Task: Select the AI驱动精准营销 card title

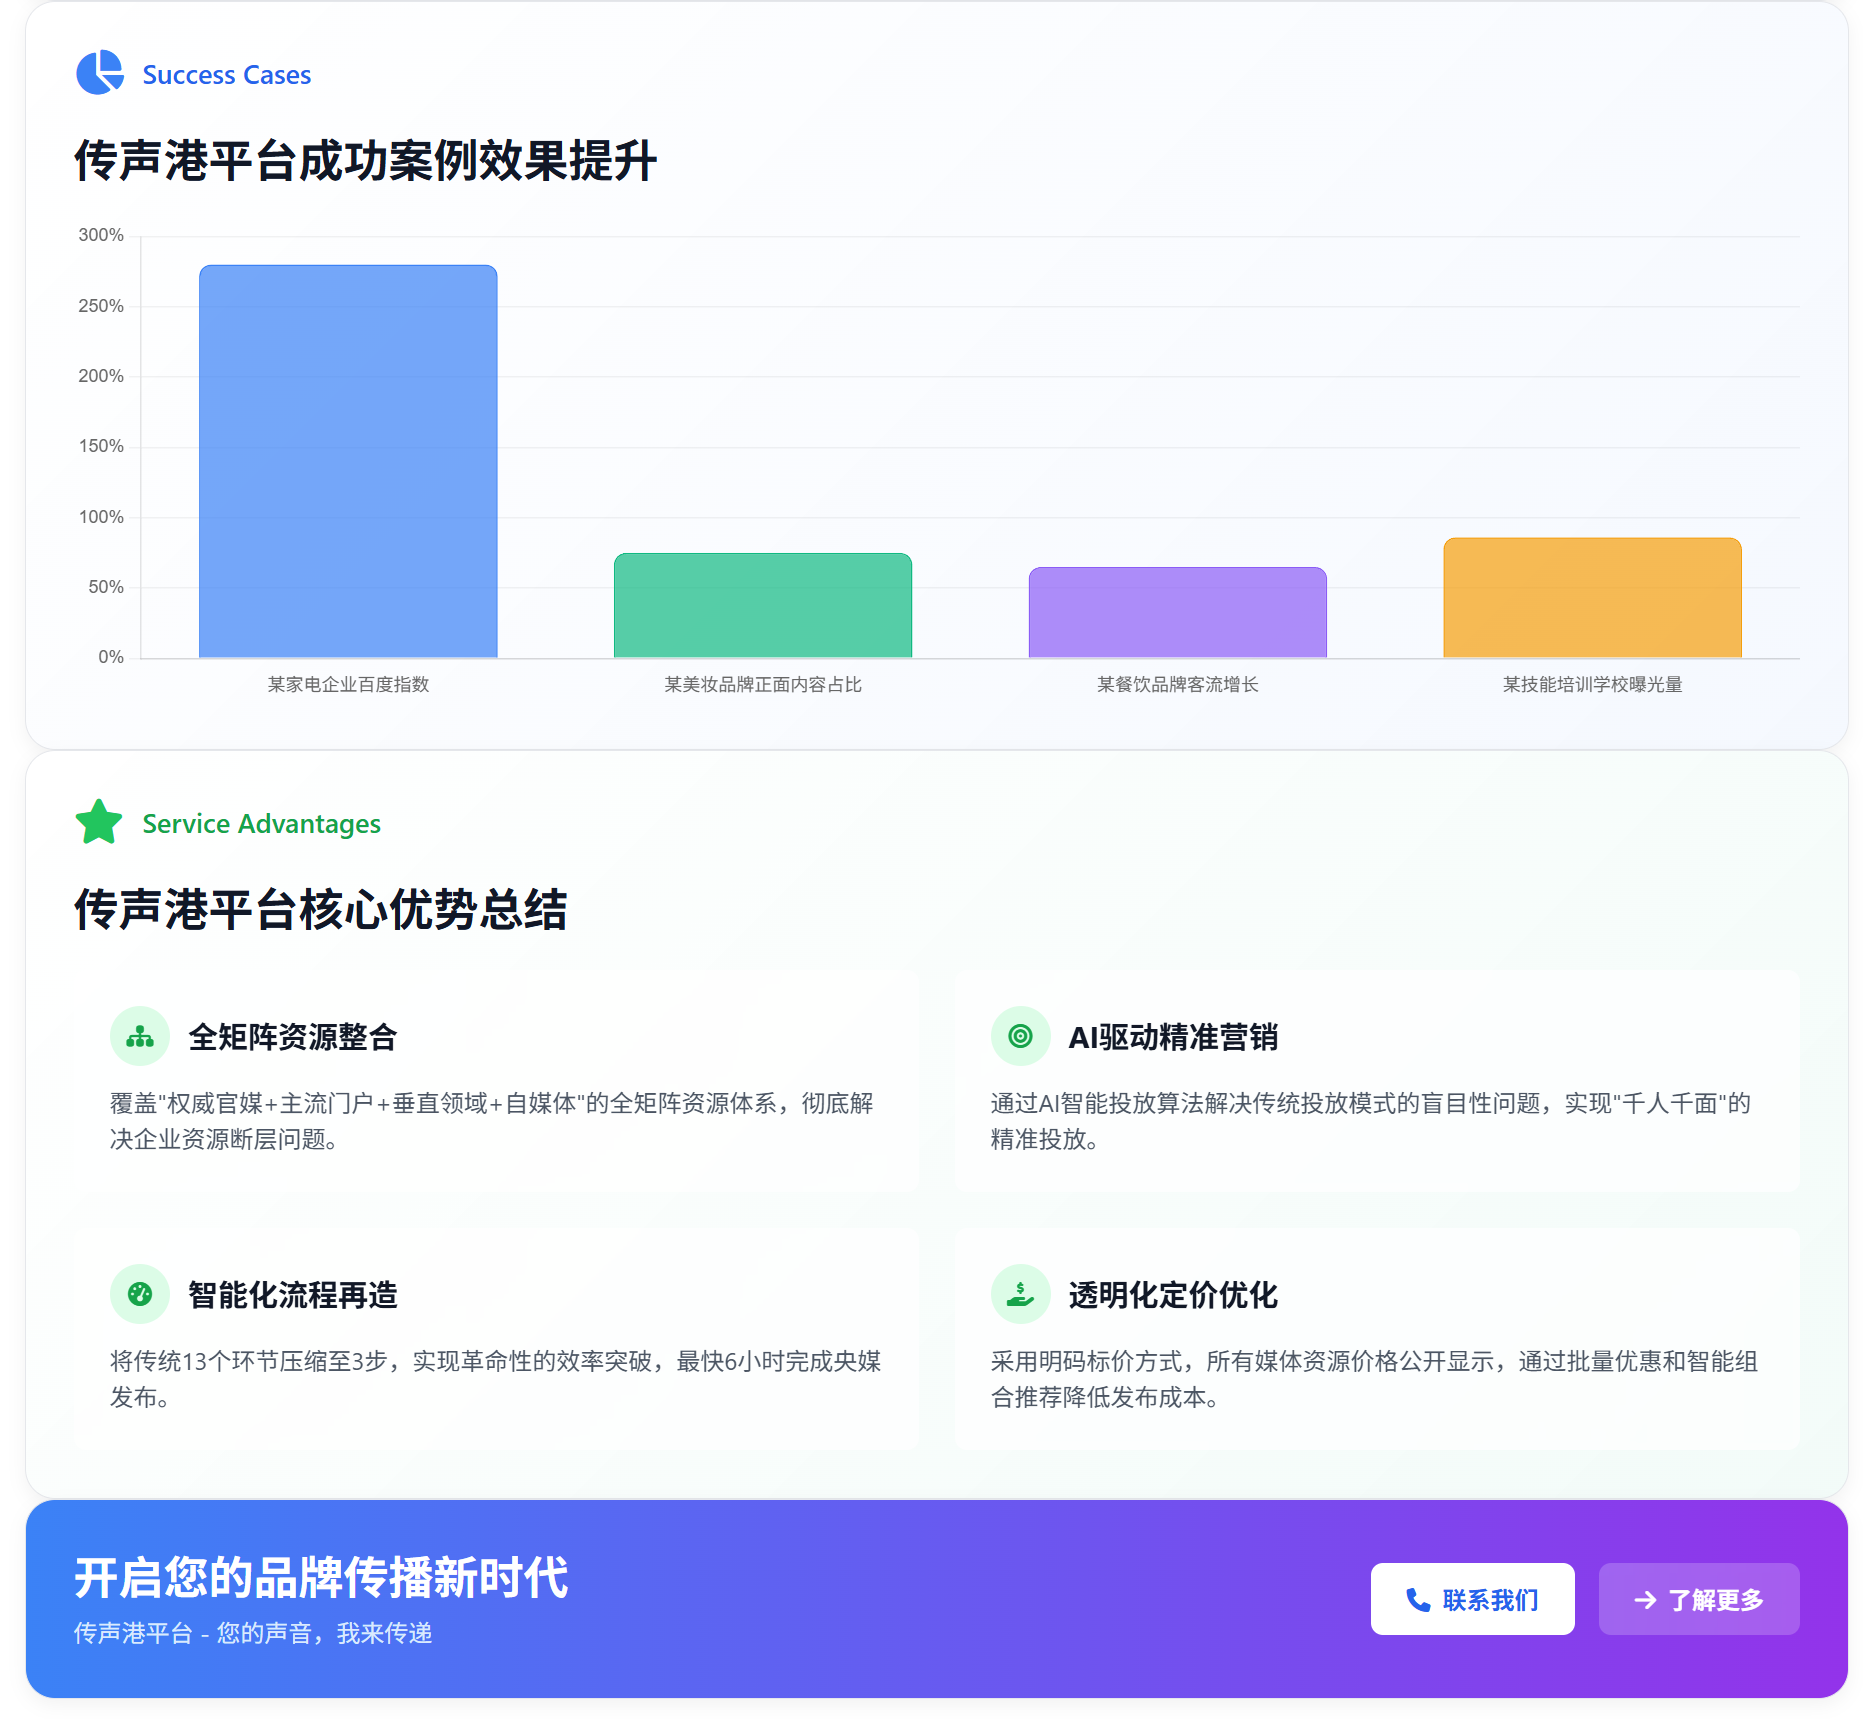Action: pos(1173,1037)
